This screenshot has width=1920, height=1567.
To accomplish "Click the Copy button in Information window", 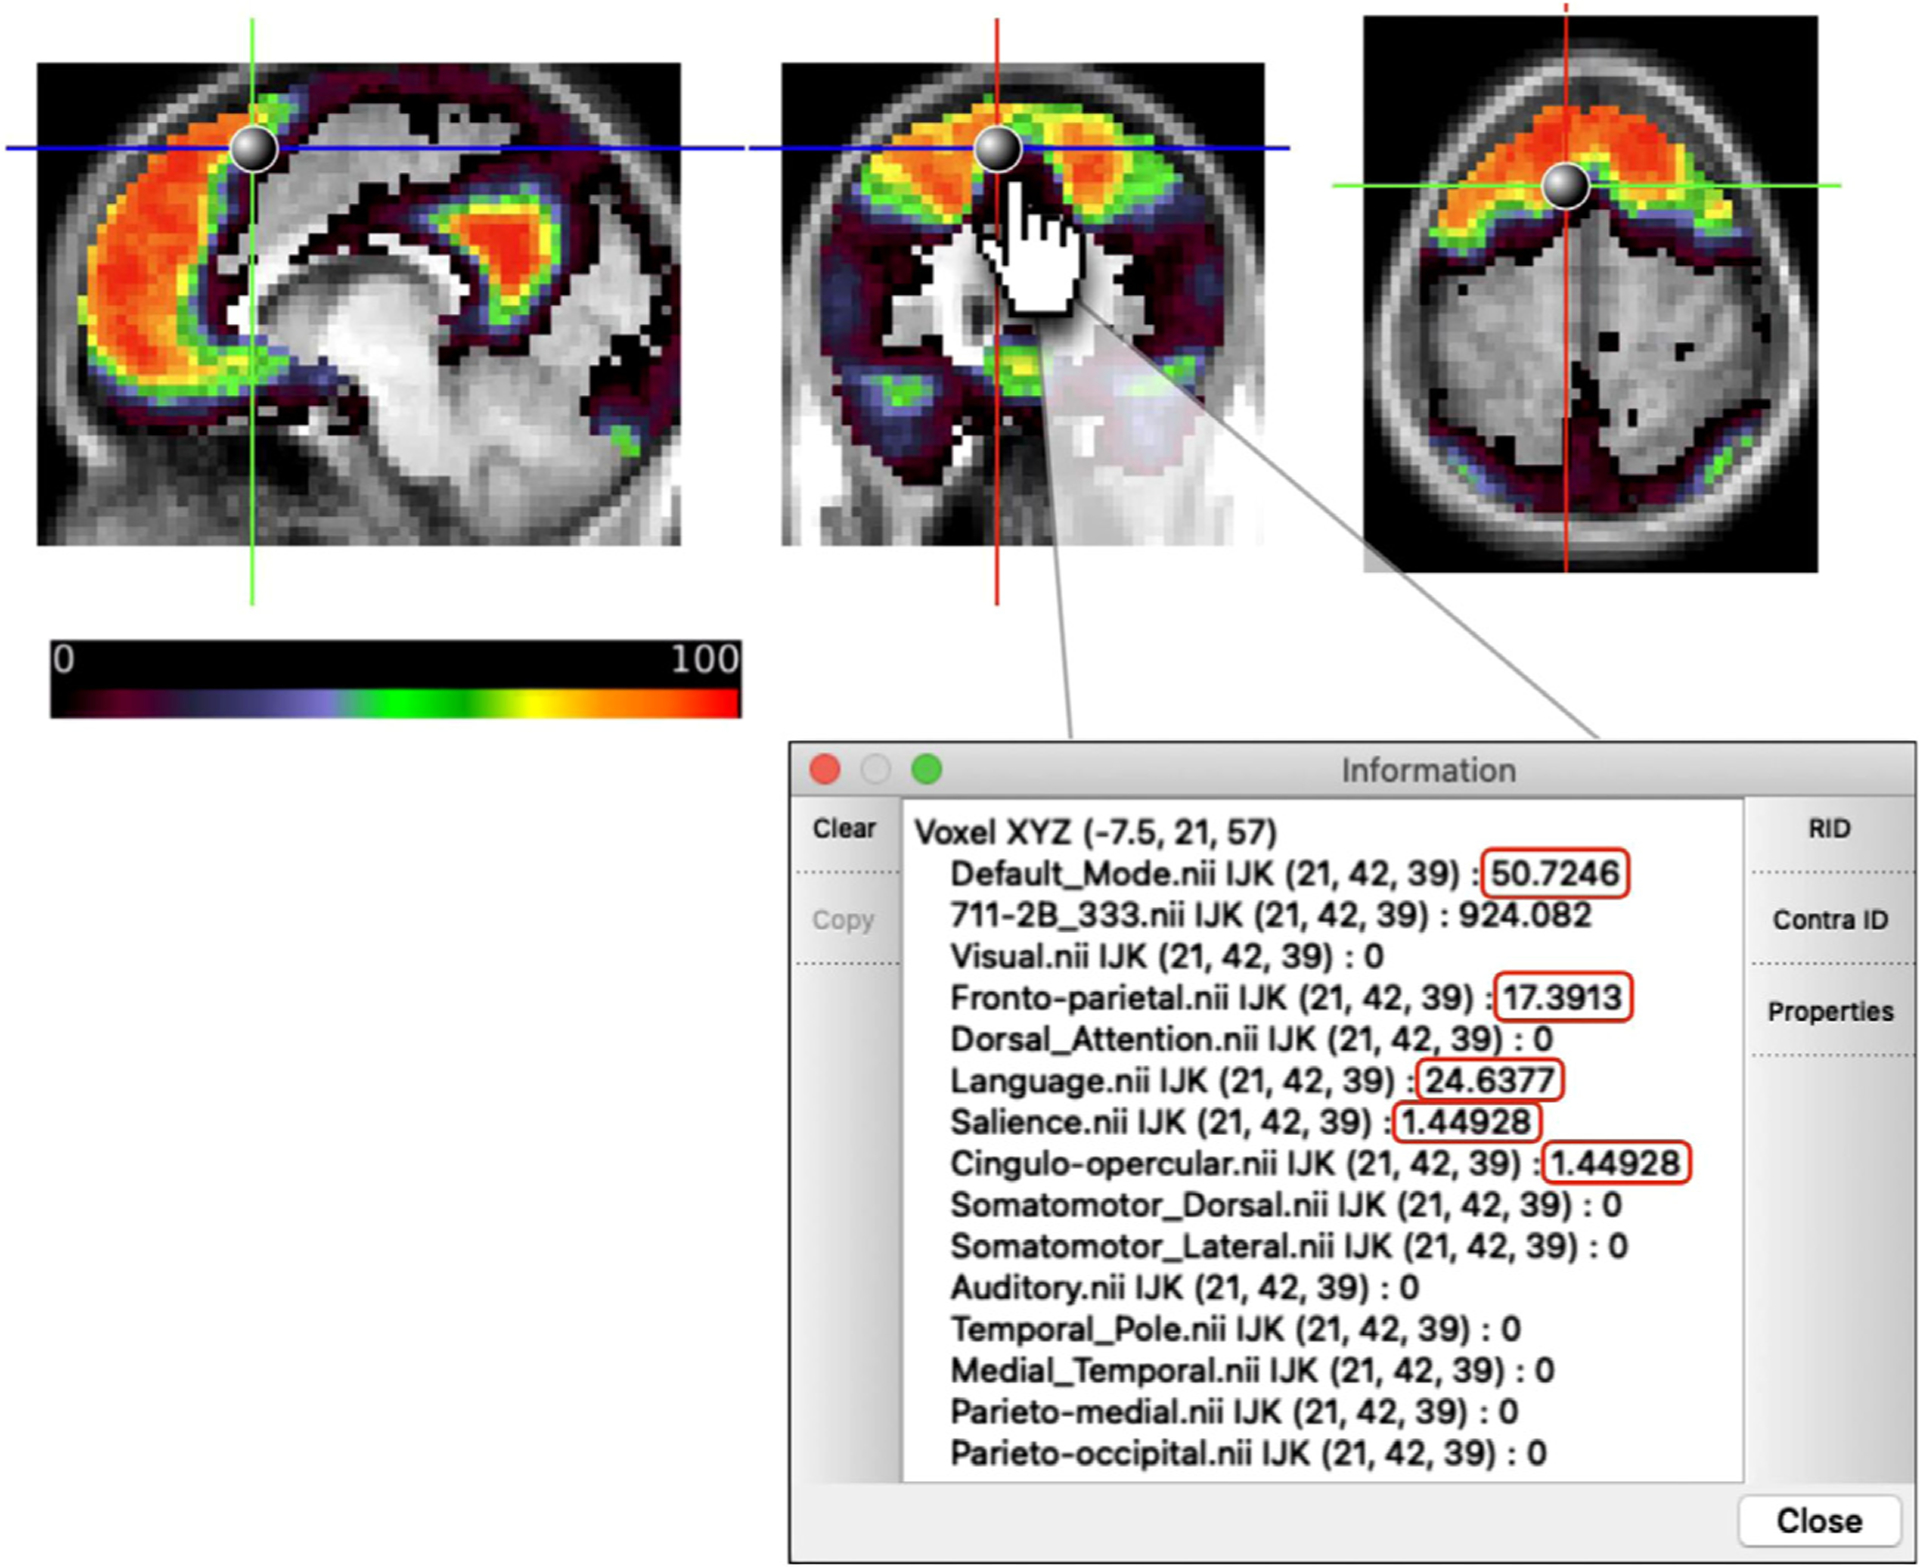I will click(x=843, y=919).
